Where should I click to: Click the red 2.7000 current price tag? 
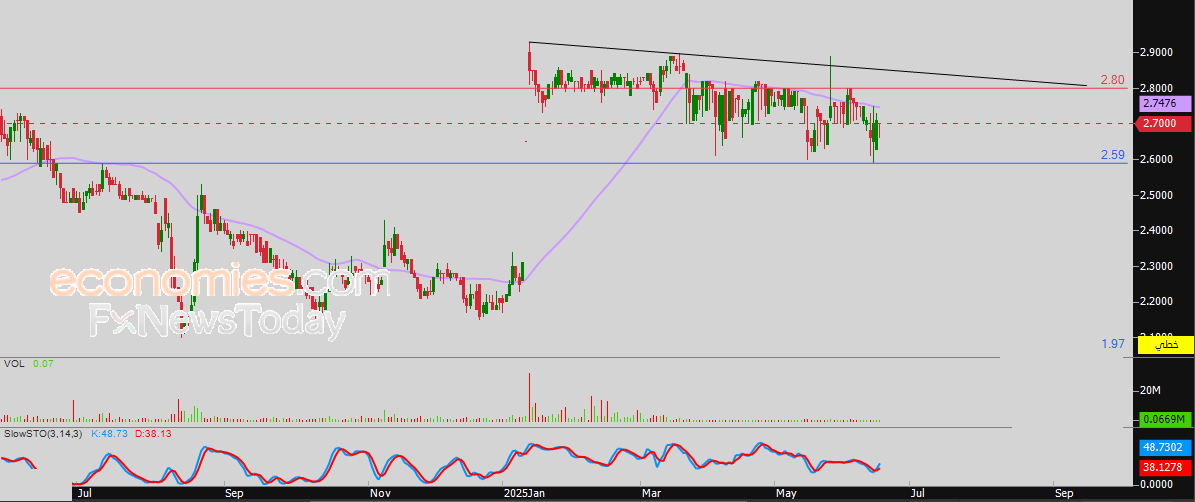point(1163,123)
